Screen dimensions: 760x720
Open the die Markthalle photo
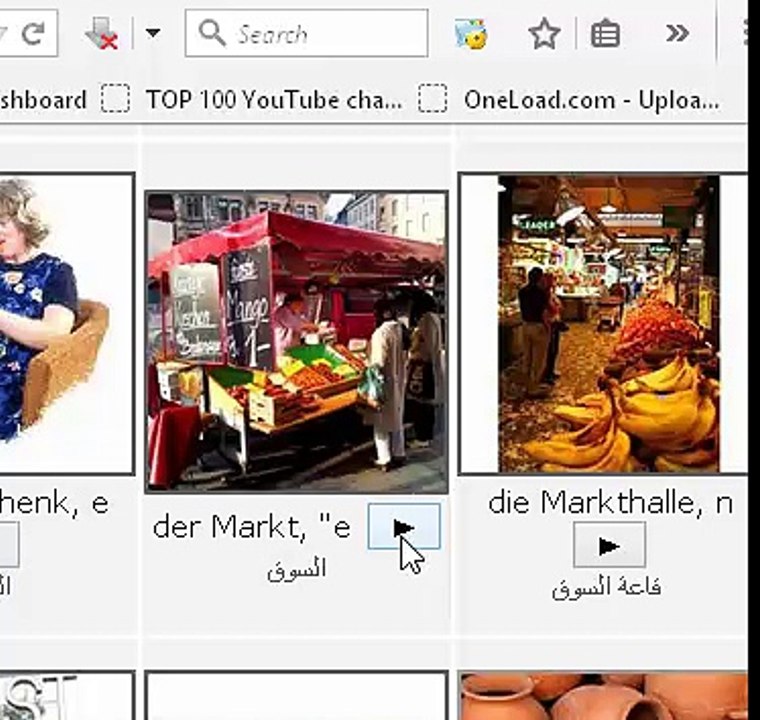point(603,323)
